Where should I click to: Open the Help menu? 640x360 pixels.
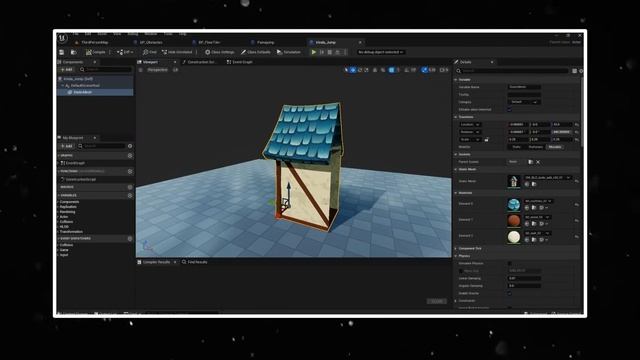click(182, 33)
